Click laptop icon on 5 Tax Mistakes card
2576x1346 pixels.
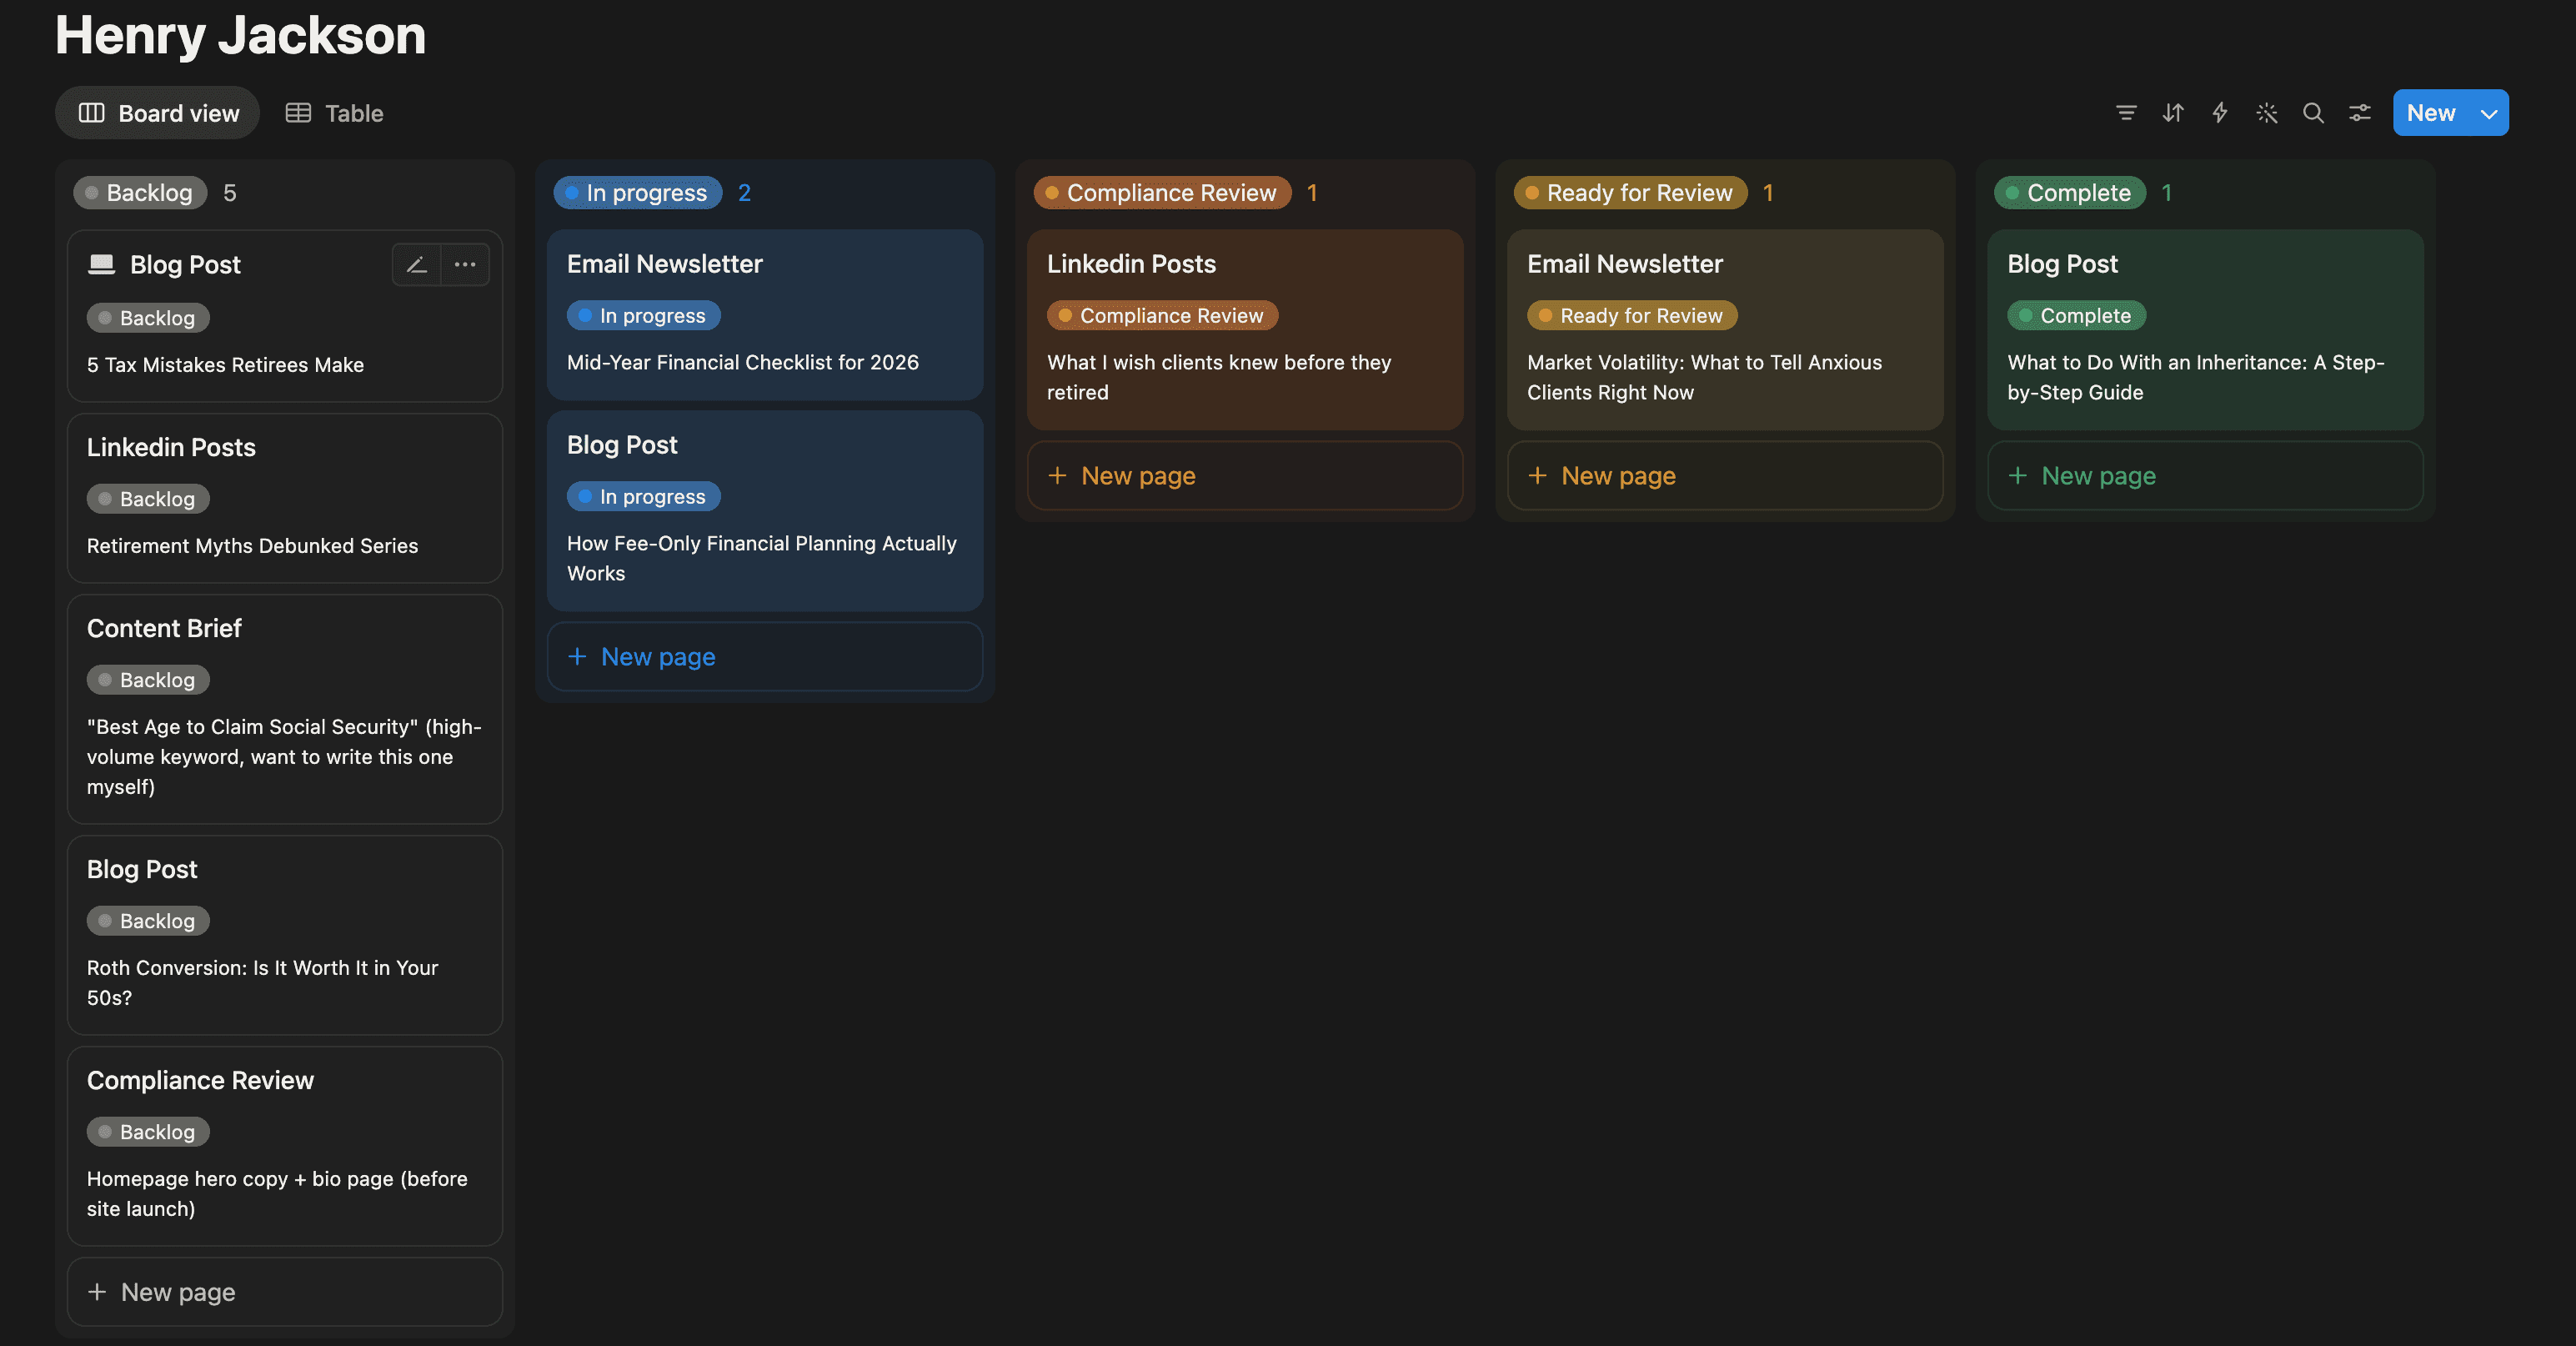pyautogui.click(x=102, y=264)
